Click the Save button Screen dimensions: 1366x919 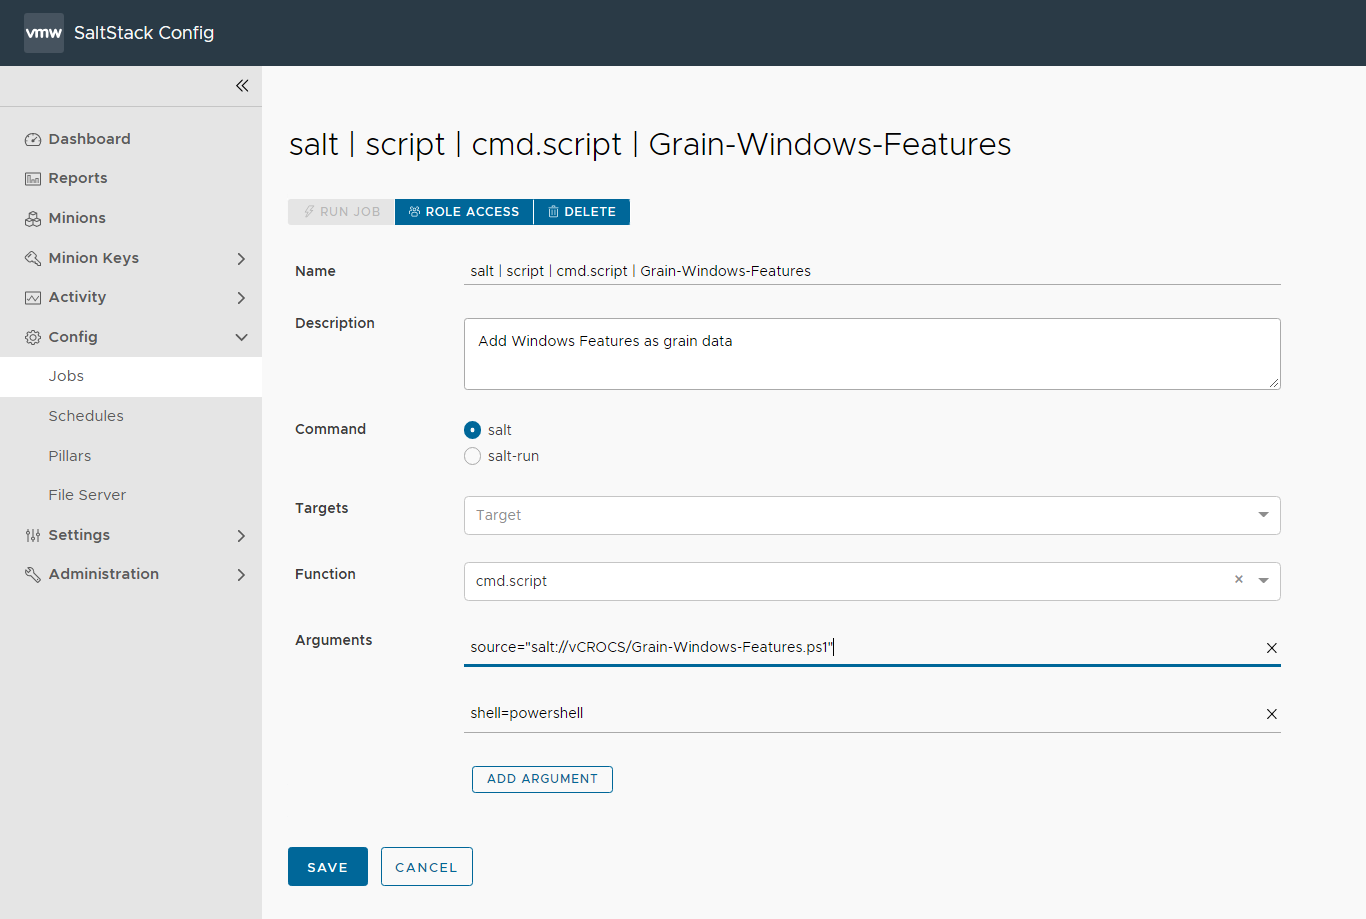[327, 867]
